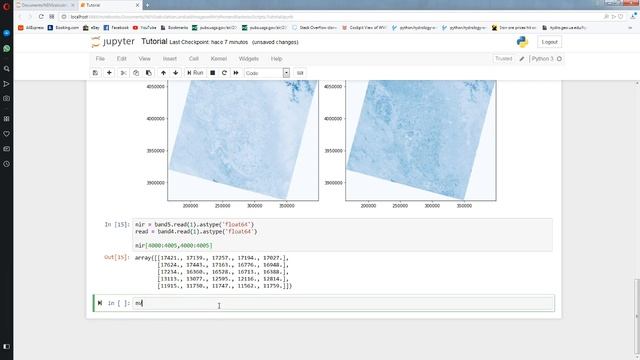640x360 pixels.
Task: Open the Booking.com bookmark
Action: click(63, 28)
